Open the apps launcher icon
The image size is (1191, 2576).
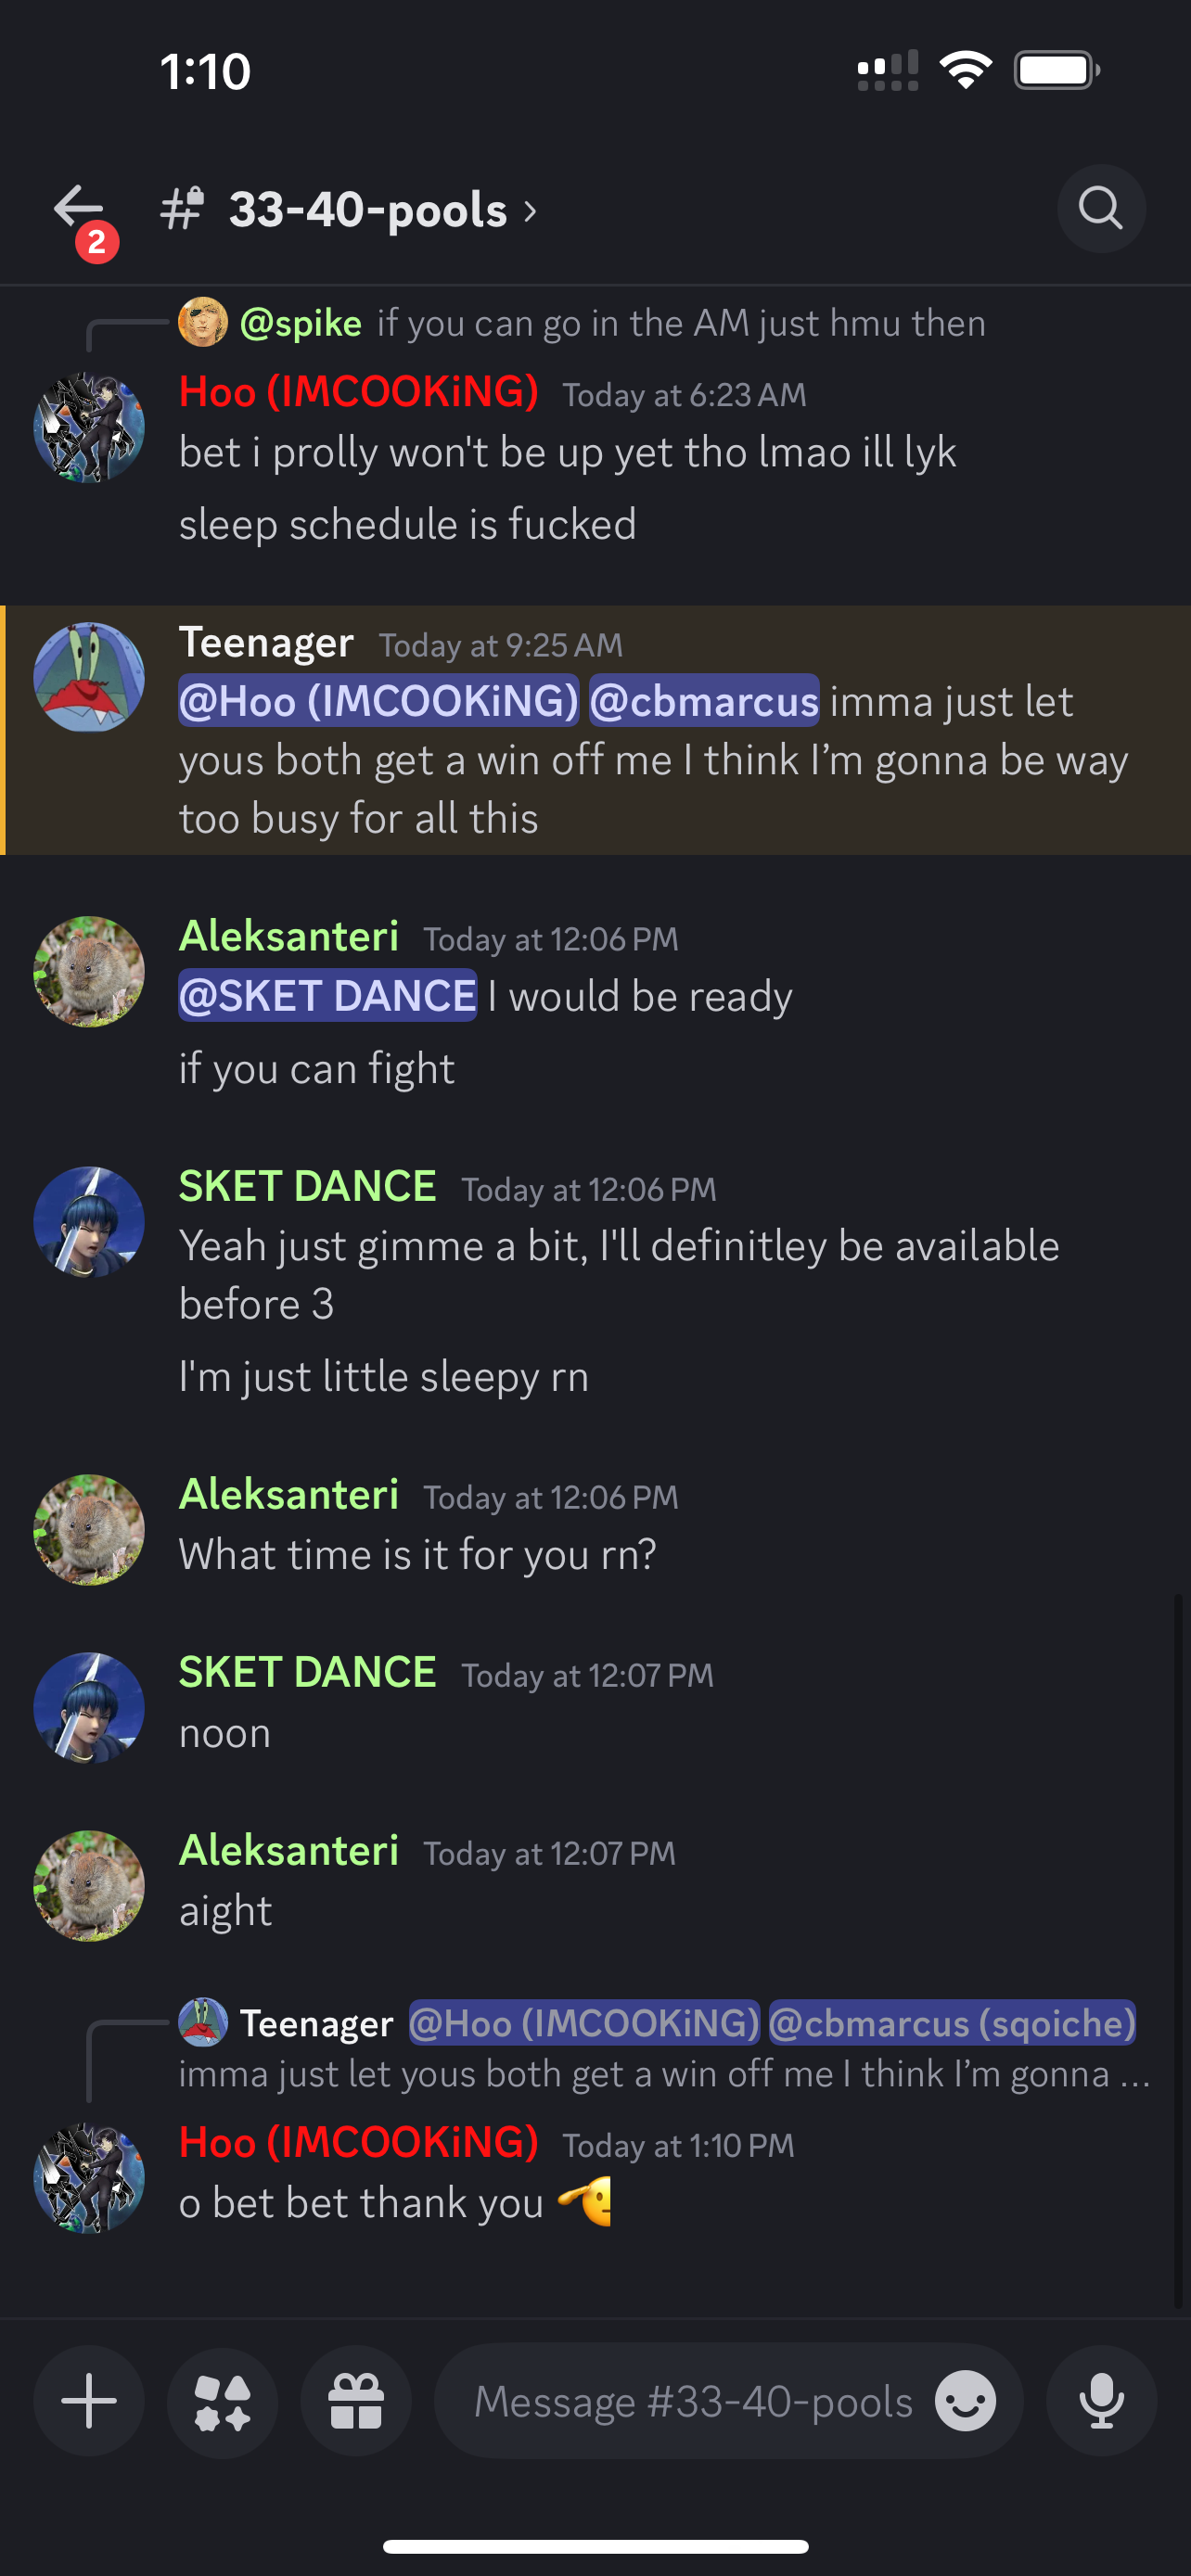coord(222,2401)
